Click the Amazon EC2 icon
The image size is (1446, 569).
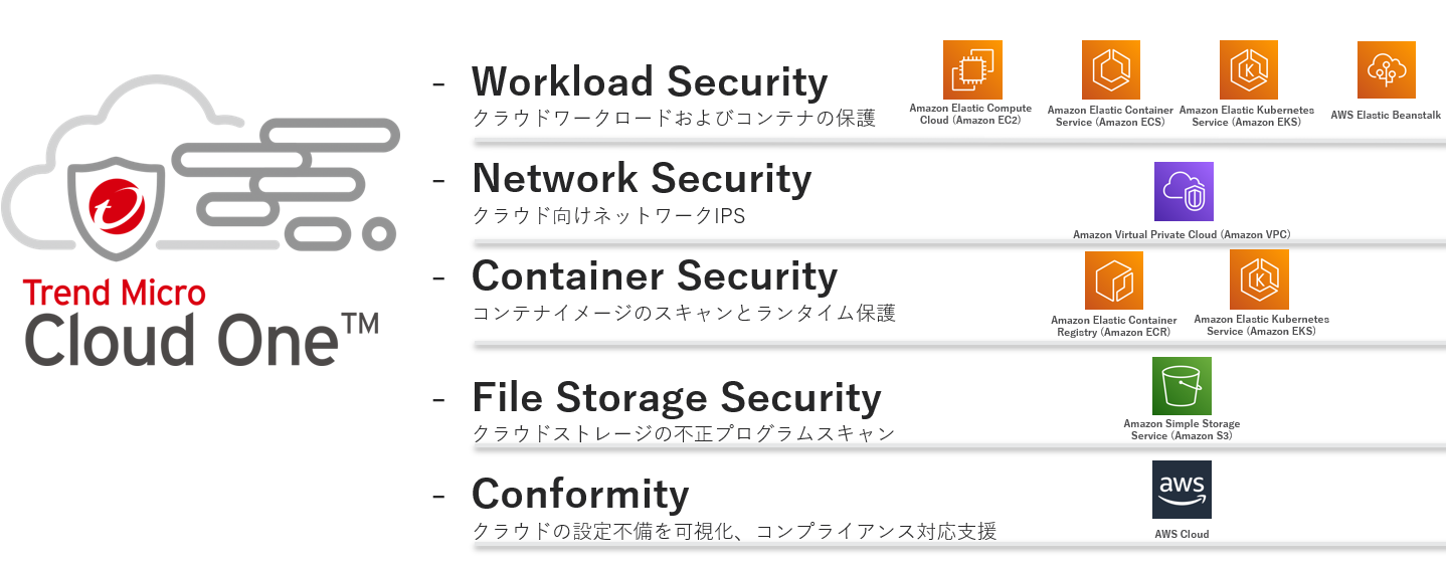pos(972,70)
